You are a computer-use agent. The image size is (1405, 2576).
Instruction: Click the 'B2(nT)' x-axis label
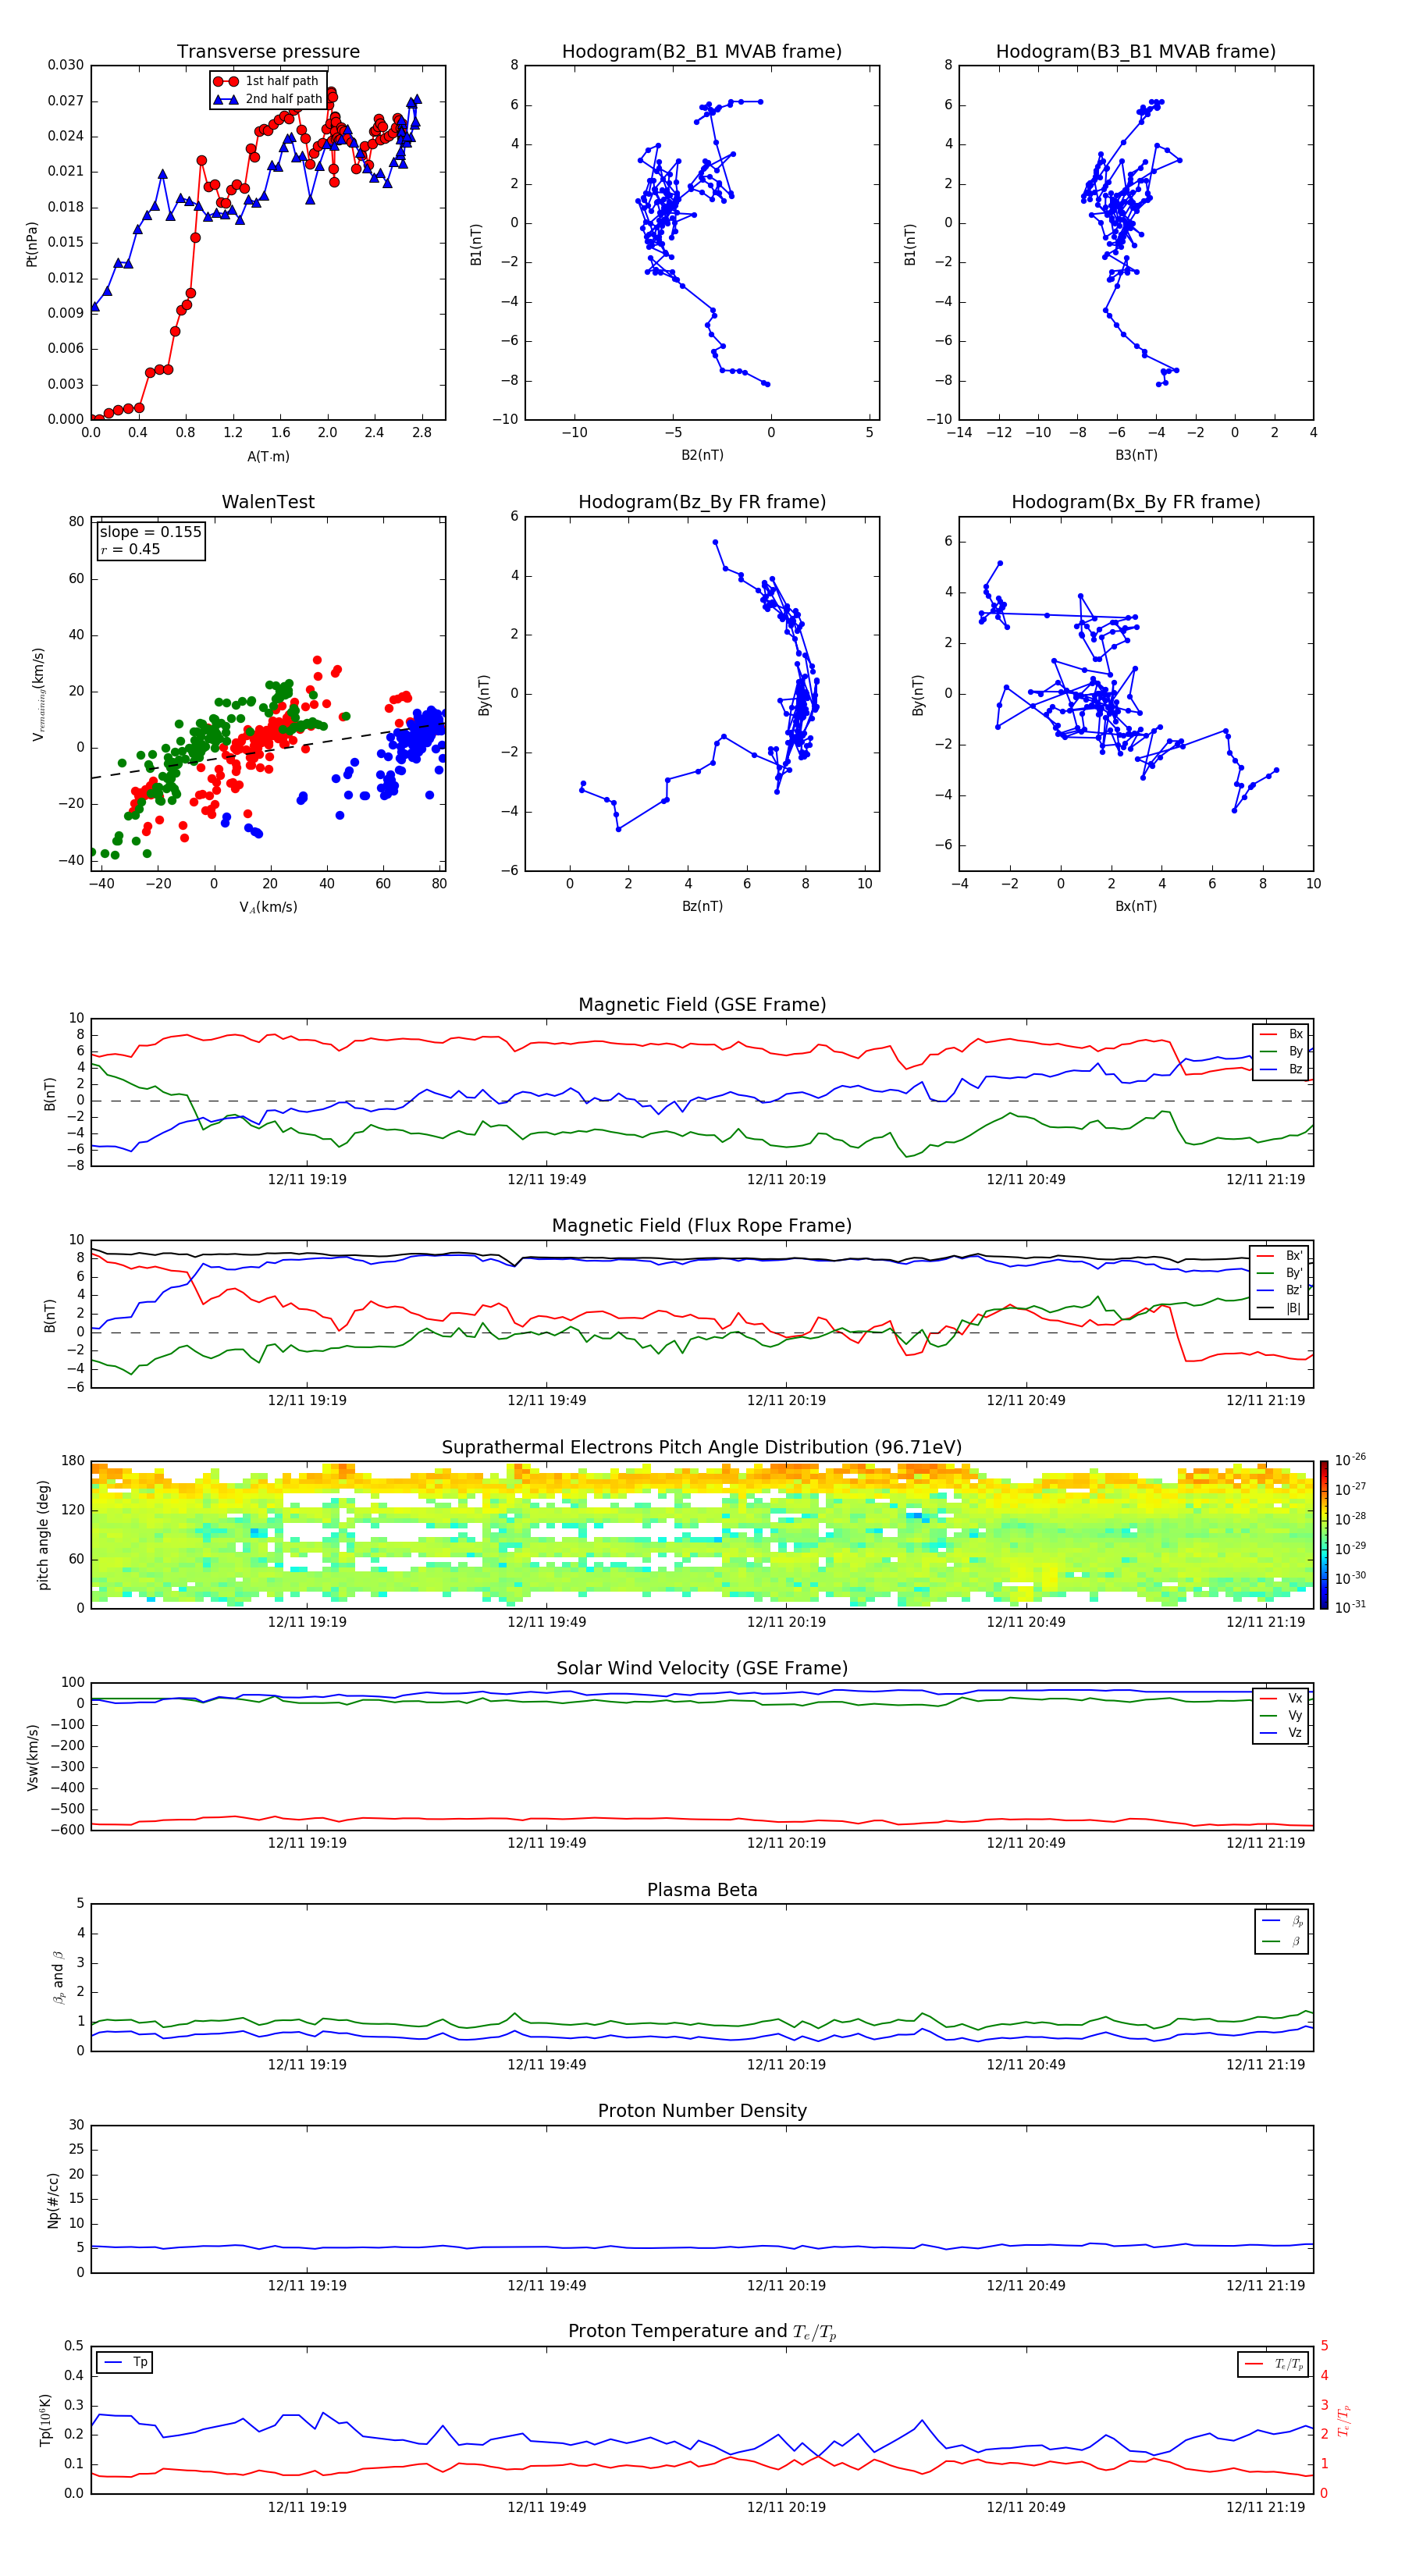pos(702,455)
